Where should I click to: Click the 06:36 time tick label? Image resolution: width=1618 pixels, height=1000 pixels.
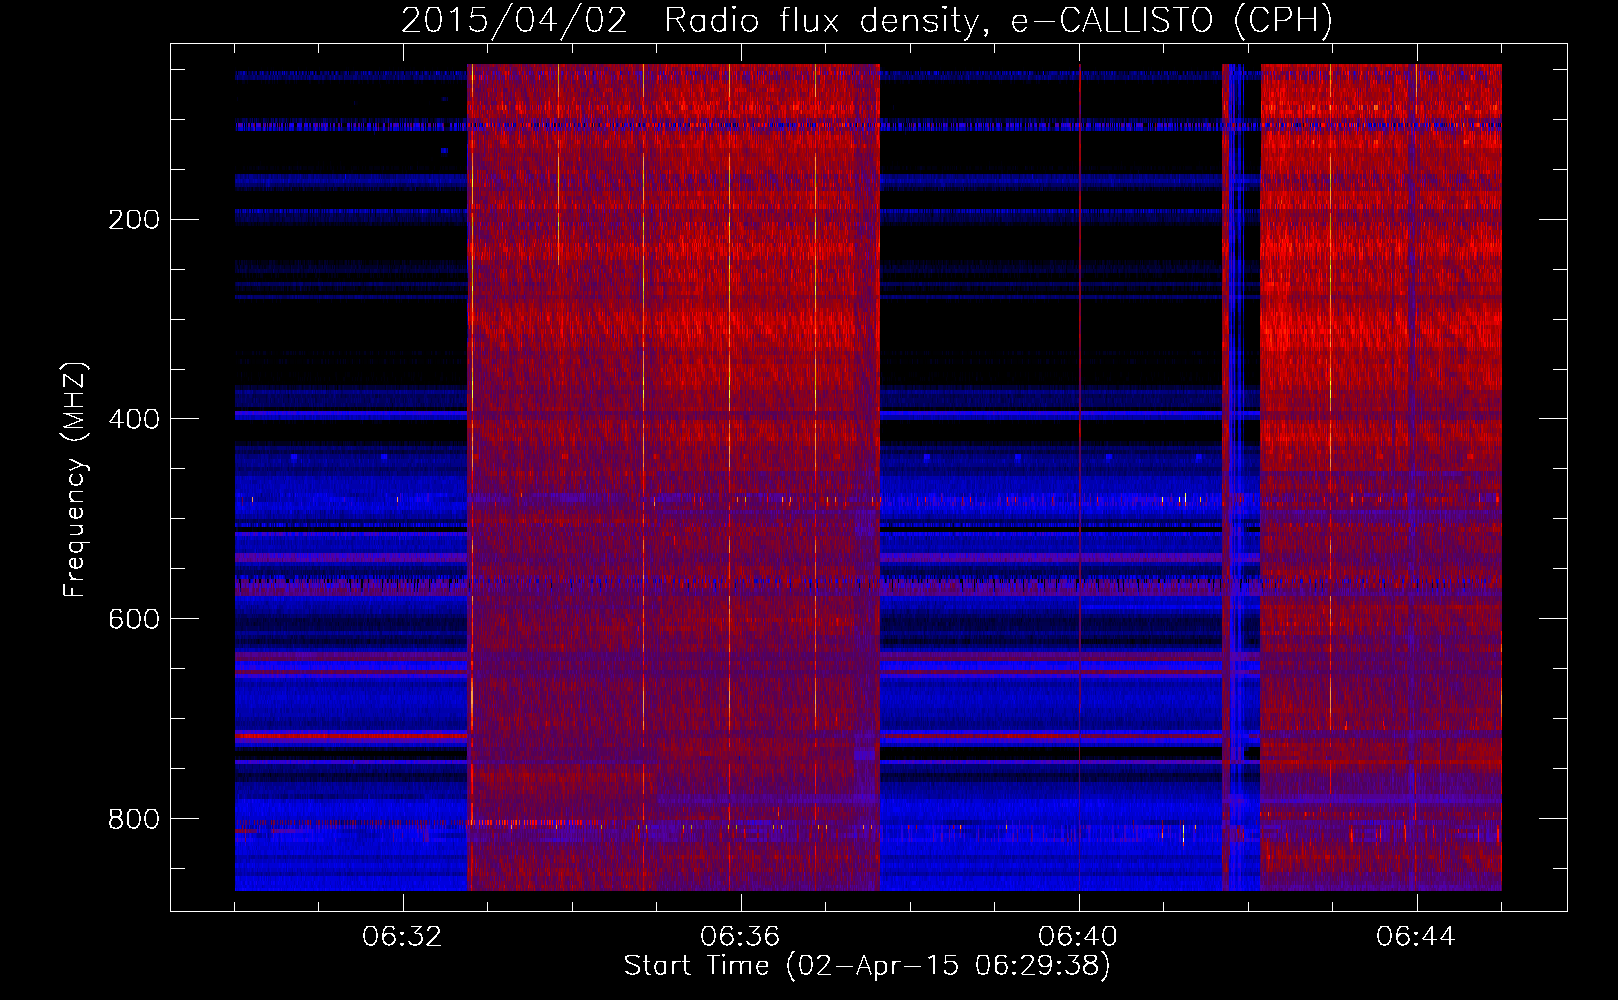pos(740,937)
